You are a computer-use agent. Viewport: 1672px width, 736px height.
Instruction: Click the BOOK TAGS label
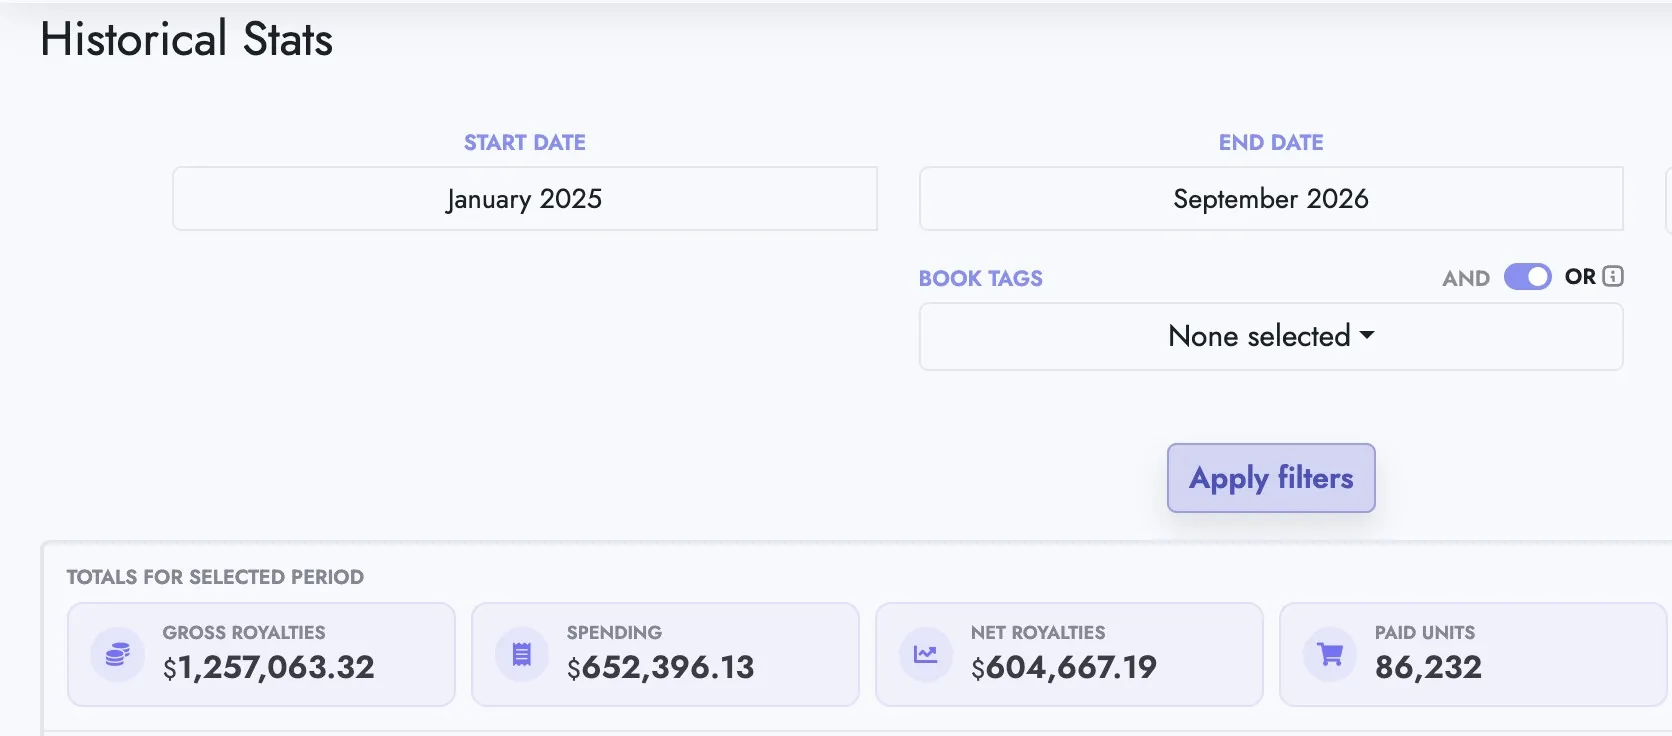click(981, 279)
